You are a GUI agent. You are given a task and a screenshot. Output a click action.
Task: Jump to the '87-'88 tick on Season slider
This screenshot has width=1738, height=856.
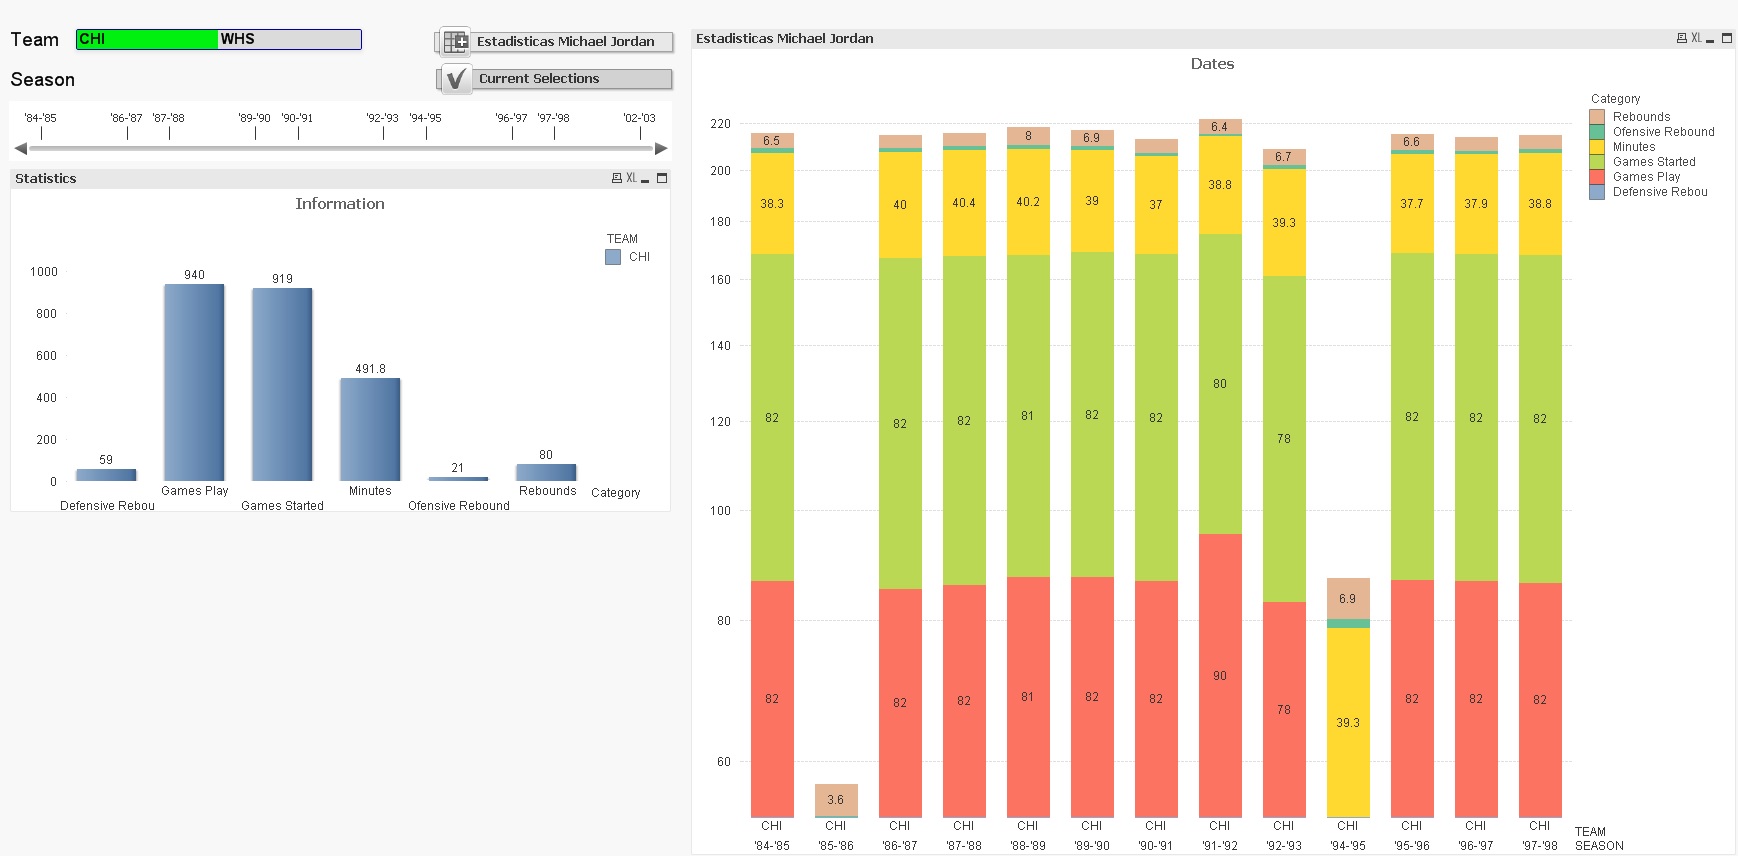(169, 118)
